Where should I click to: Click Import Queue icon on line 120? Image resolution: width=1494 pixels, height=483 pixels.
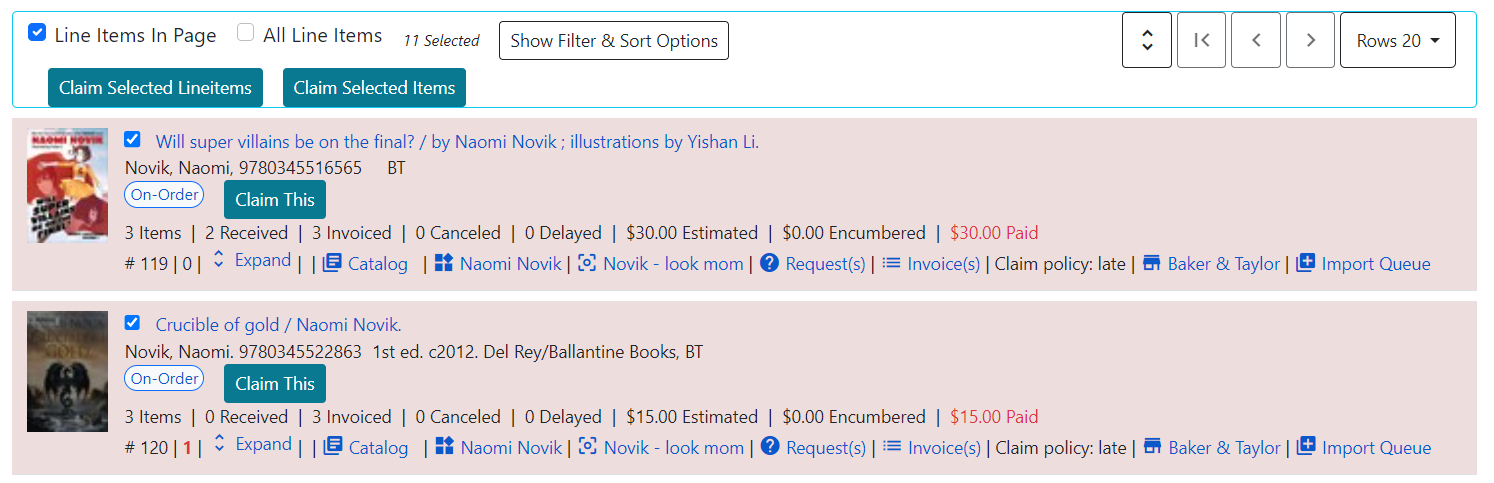[1306, 447]
